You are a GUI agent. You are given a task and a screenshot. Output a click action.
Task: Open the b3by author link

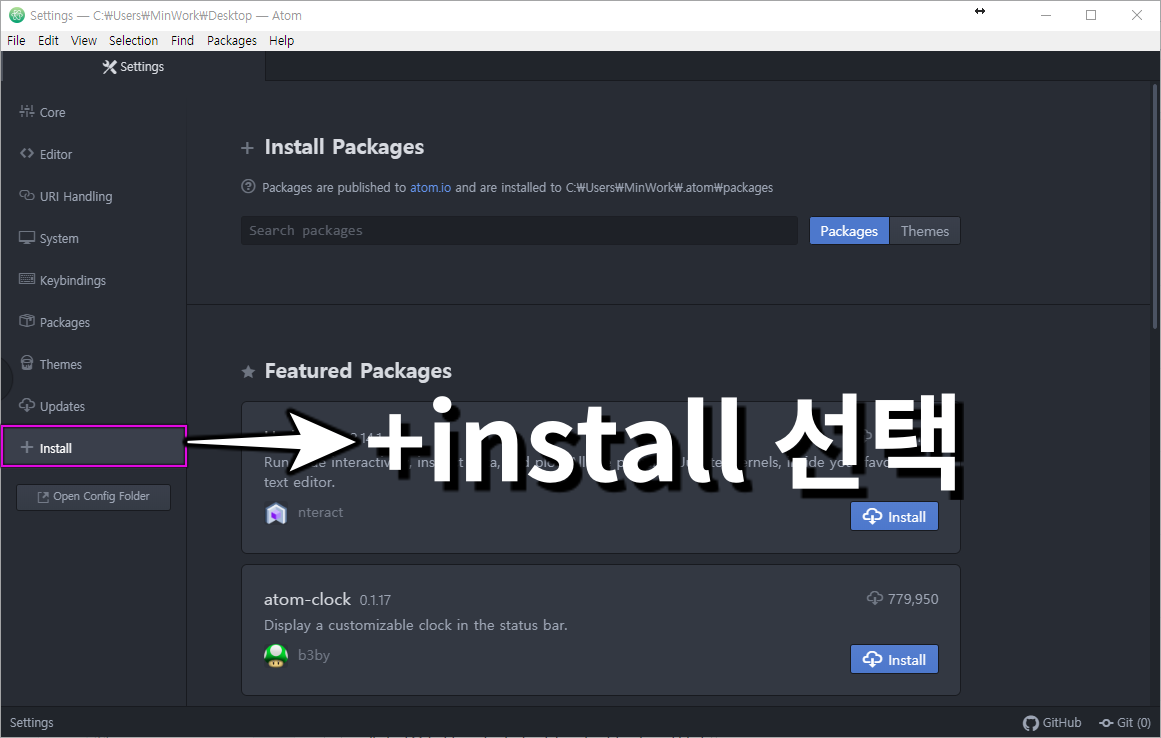[314, 655]
